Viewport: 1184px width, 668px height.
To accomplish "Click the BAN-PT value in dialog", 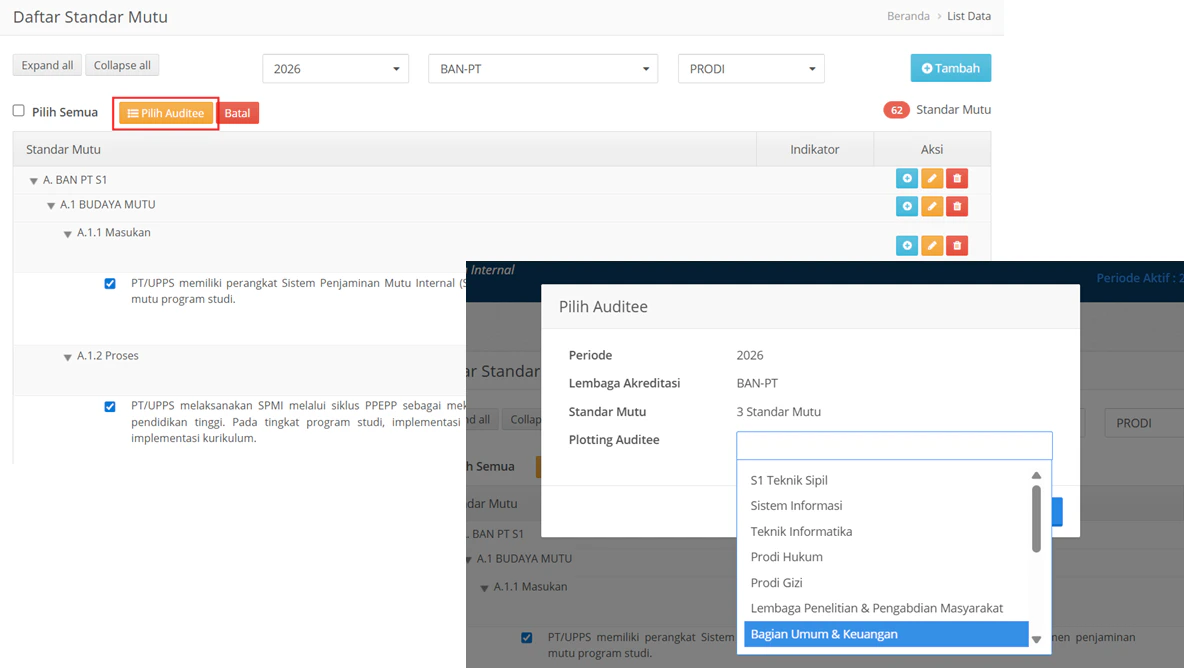I will pyautogui.click(x=757, y=383).
